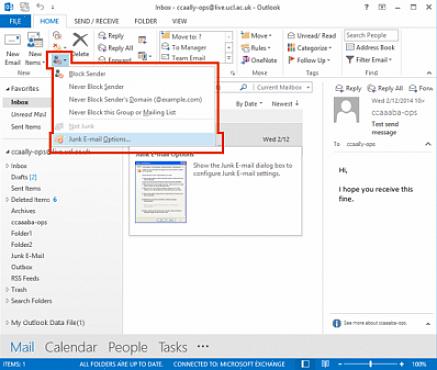Image resolution: width=437 pixels, height=370 pixels.
Task: Expand the Deleted Items folder
Action: pyautogui.click(x=7, y=200)
